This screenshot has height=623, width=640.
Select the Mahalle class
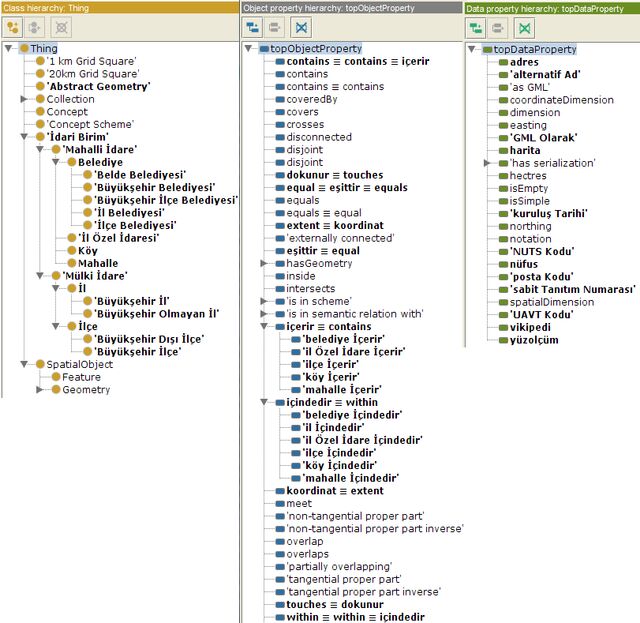[93, 263]
